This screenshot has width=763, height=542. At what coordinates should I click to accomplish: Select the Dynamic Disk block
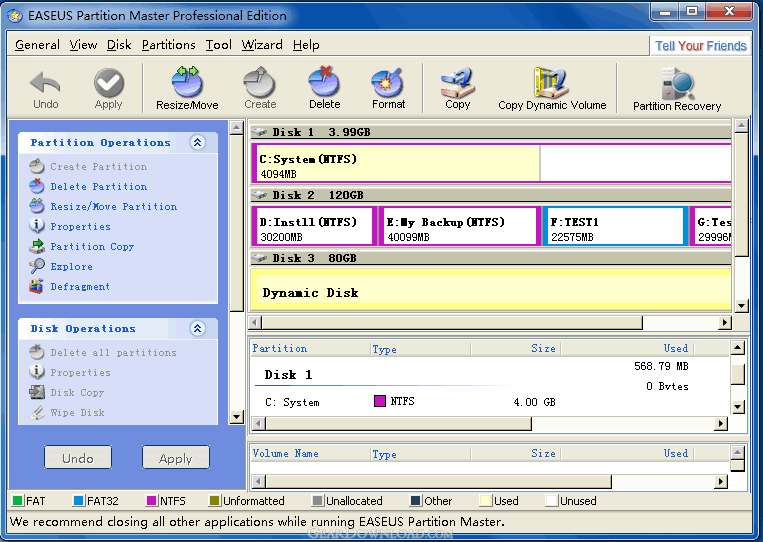pyautogui.click(x=491, y=289)
